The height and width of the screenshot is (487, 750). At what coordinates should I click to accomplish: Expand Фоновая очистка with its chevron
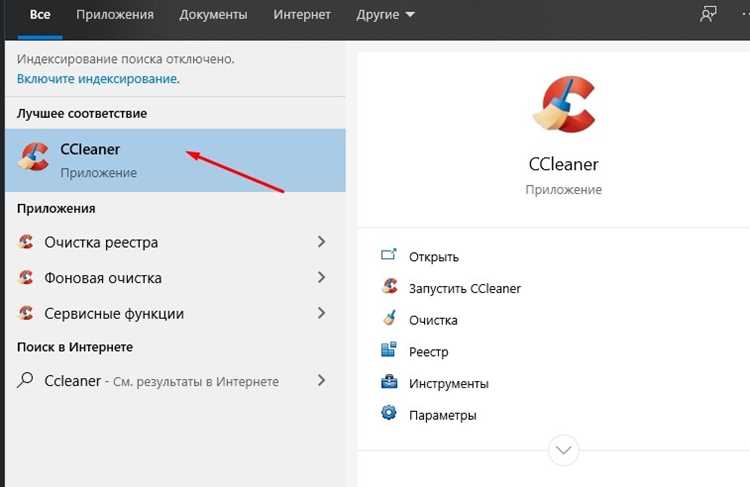tap(321, 277)
